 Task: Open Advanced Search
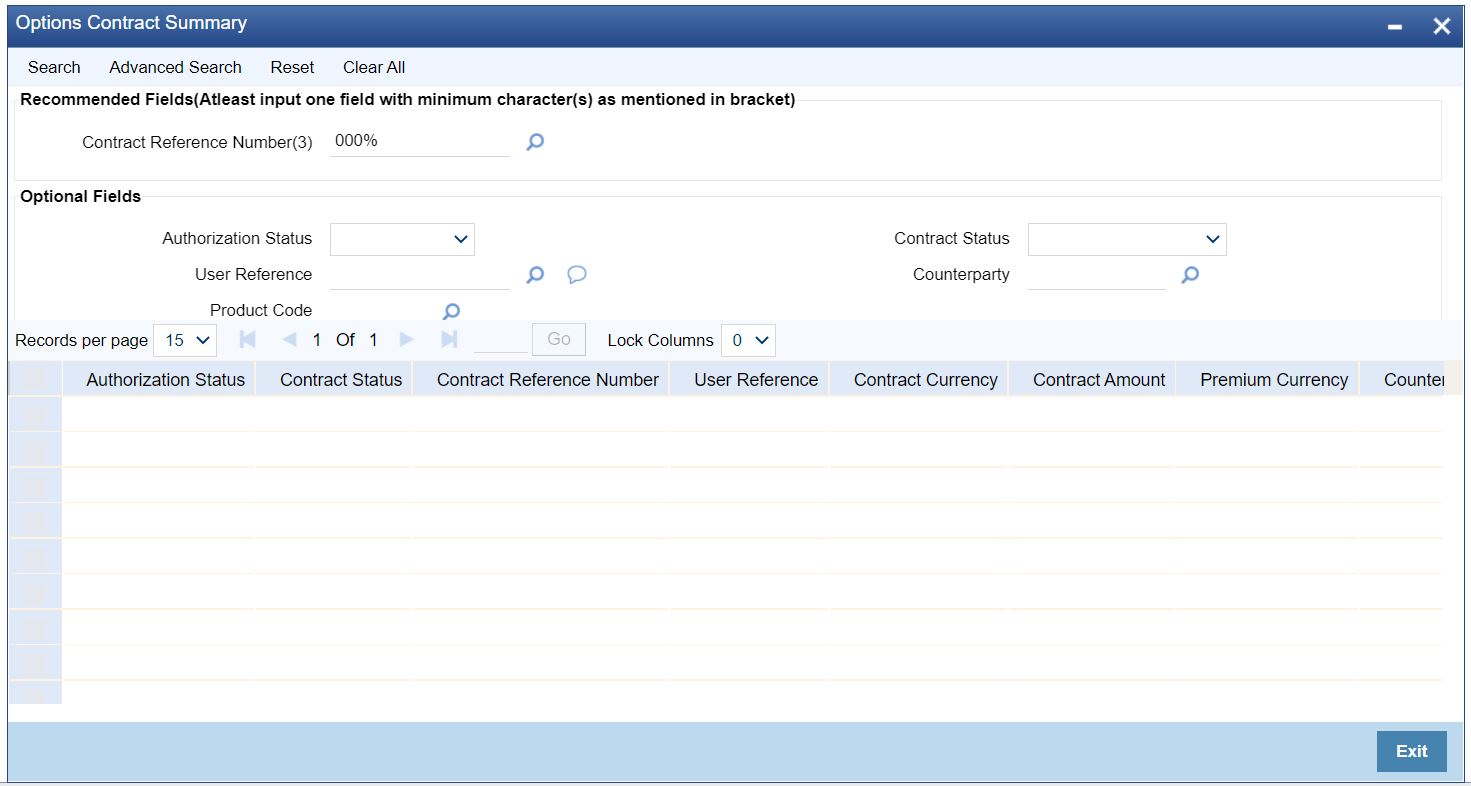click(x=175, y=67)
